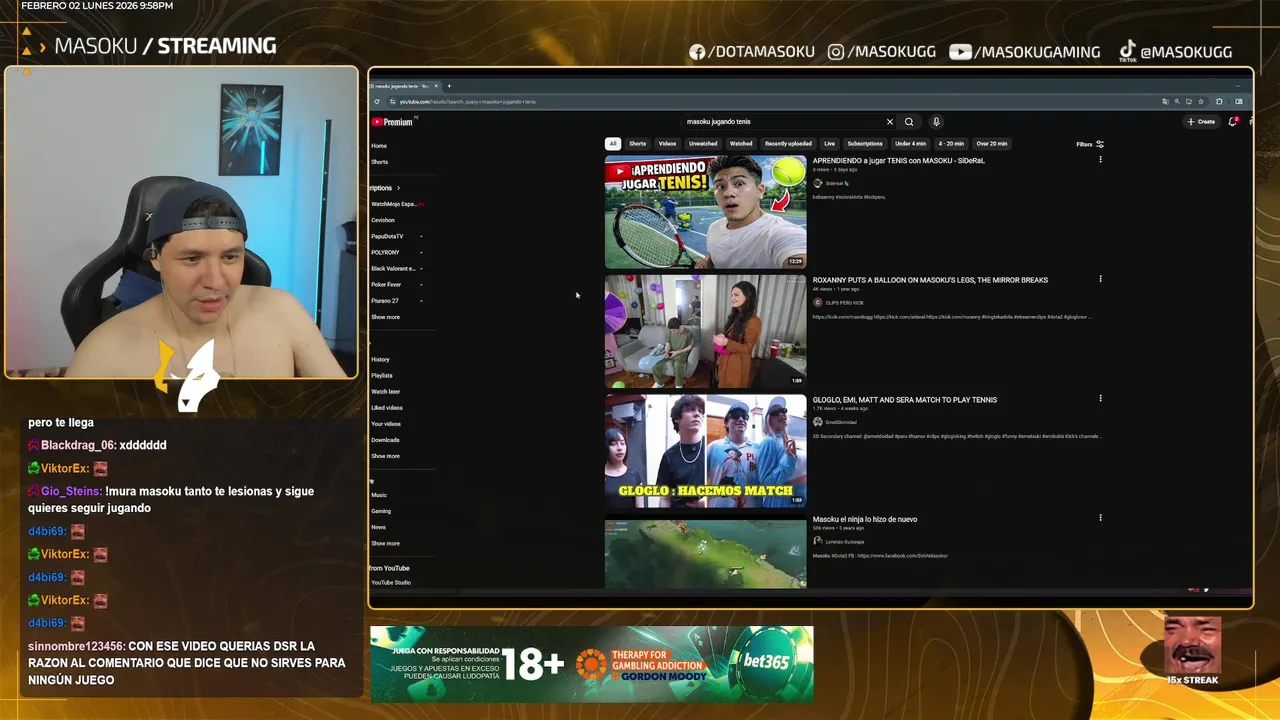Clear the YouTube search box with X

coord(889,122)
